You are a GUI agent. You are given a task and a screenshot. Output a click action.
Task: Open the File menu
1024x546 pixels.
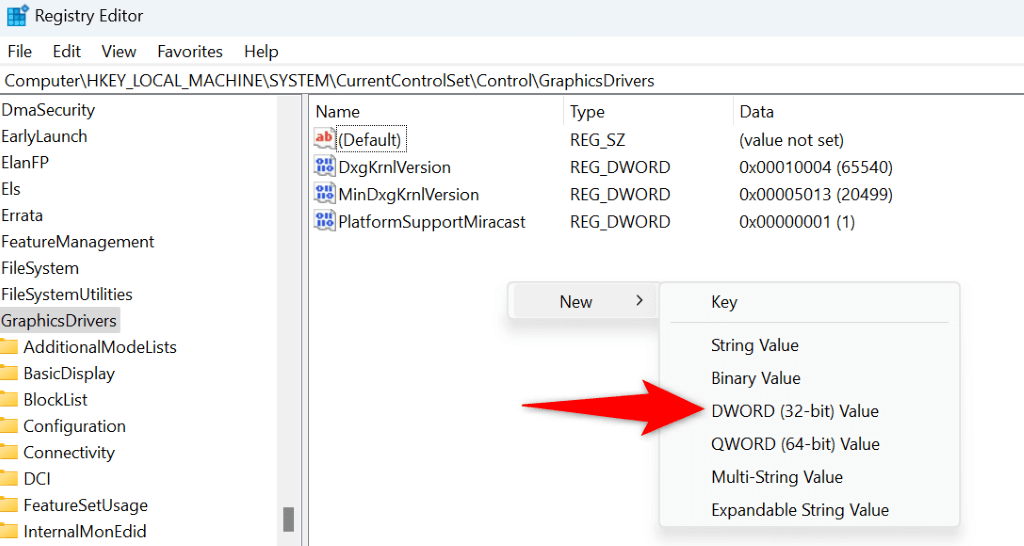19,51
